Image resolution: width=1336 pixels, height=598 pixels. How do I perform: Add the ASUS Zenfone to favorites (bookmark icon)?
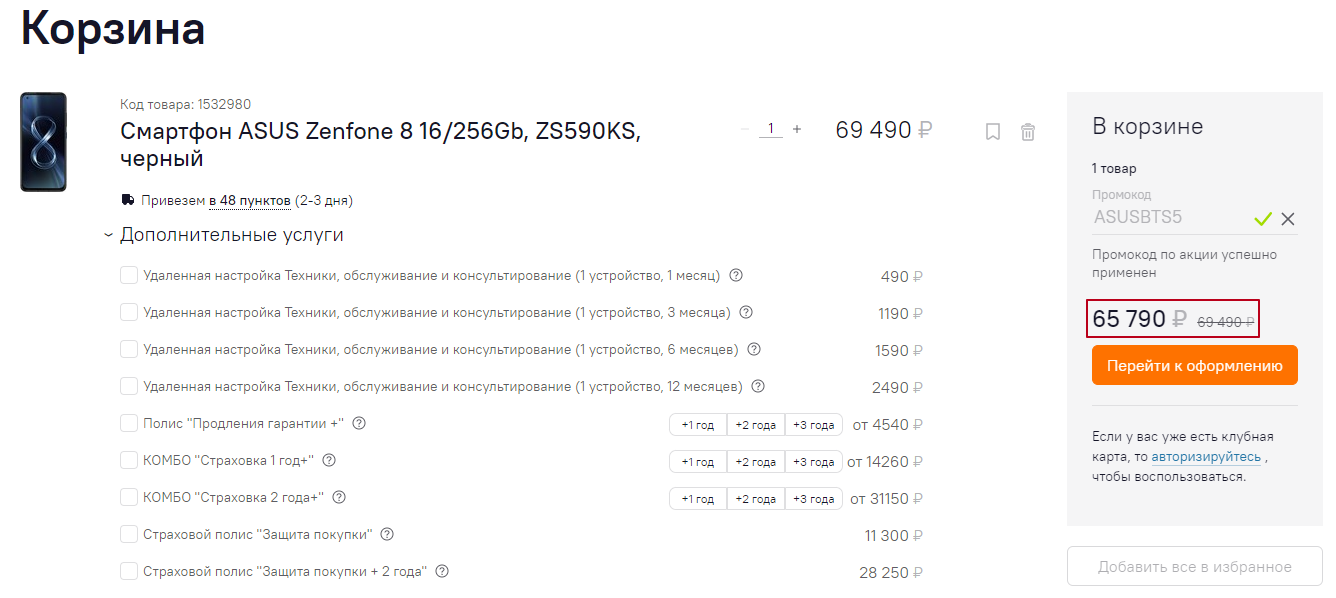pyautogui.click(x=992, y=131)
